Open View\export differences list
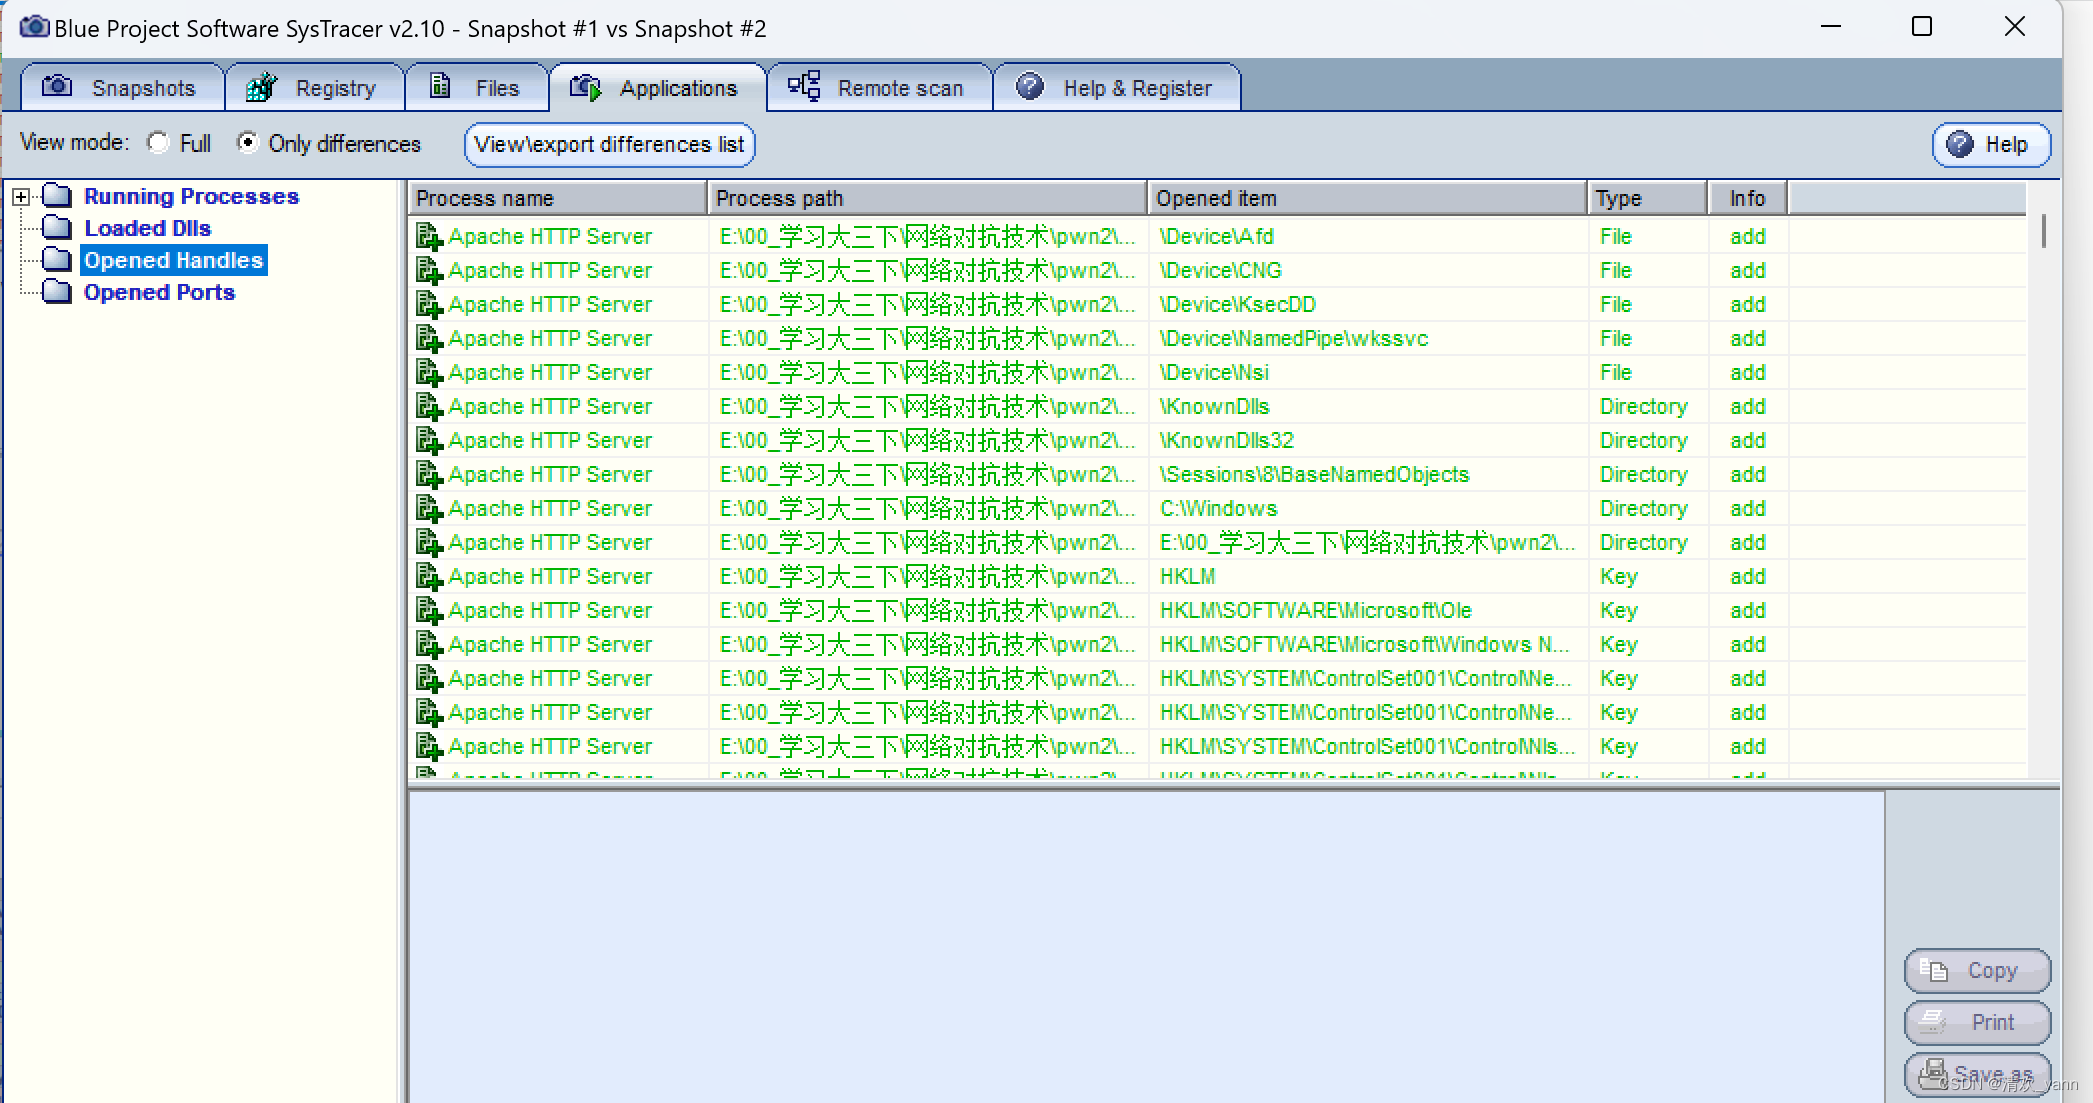The image size is (2093, 1103). coord(609,144)
